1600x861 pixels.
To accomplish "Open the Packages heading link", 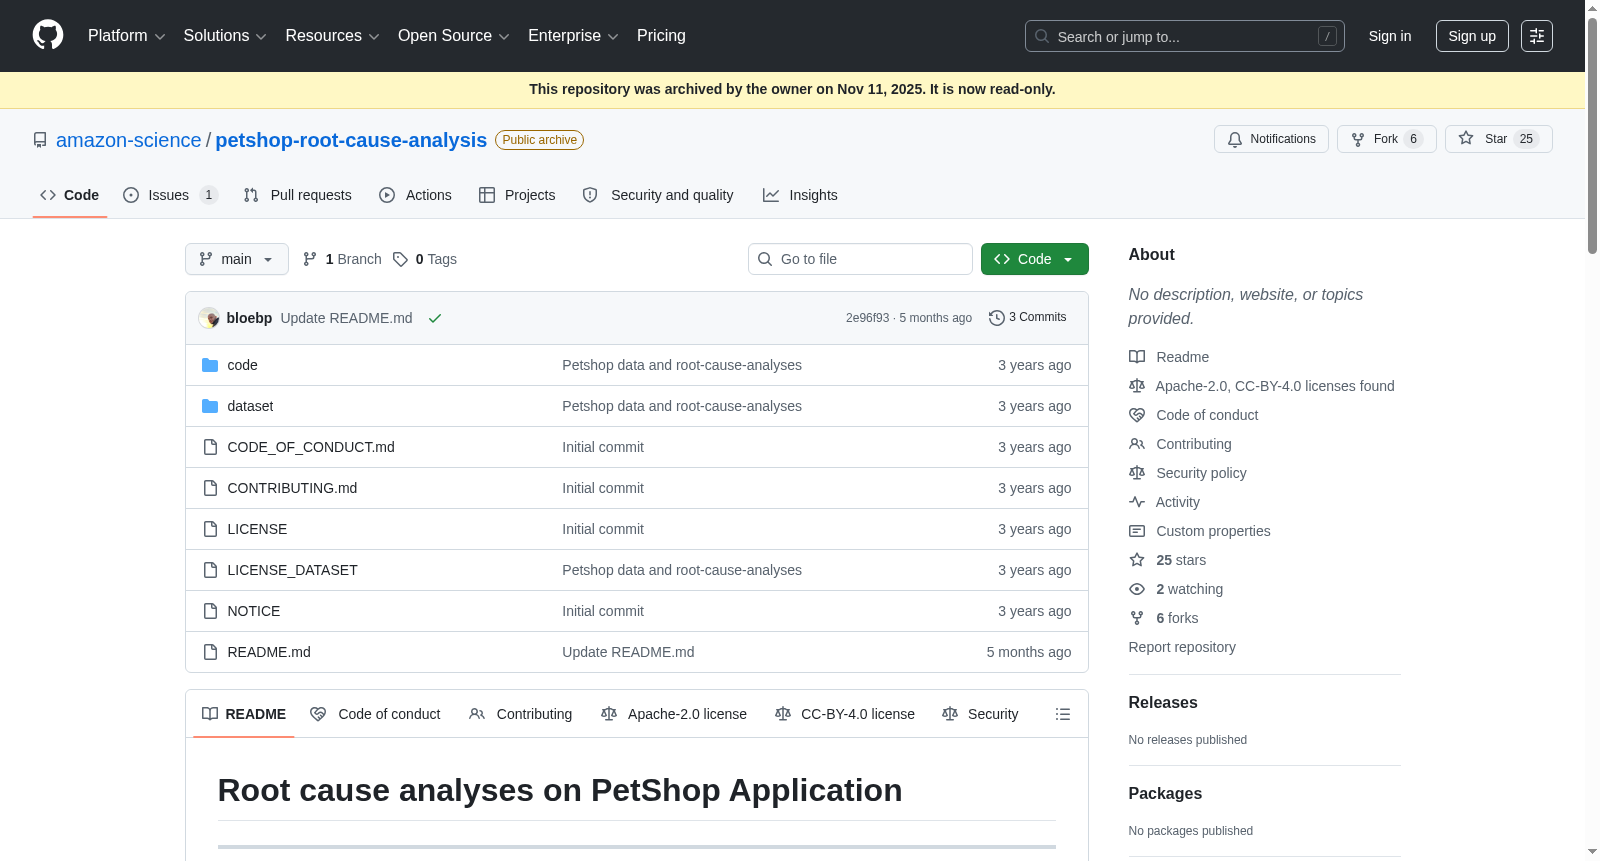I will [1165, 794].
